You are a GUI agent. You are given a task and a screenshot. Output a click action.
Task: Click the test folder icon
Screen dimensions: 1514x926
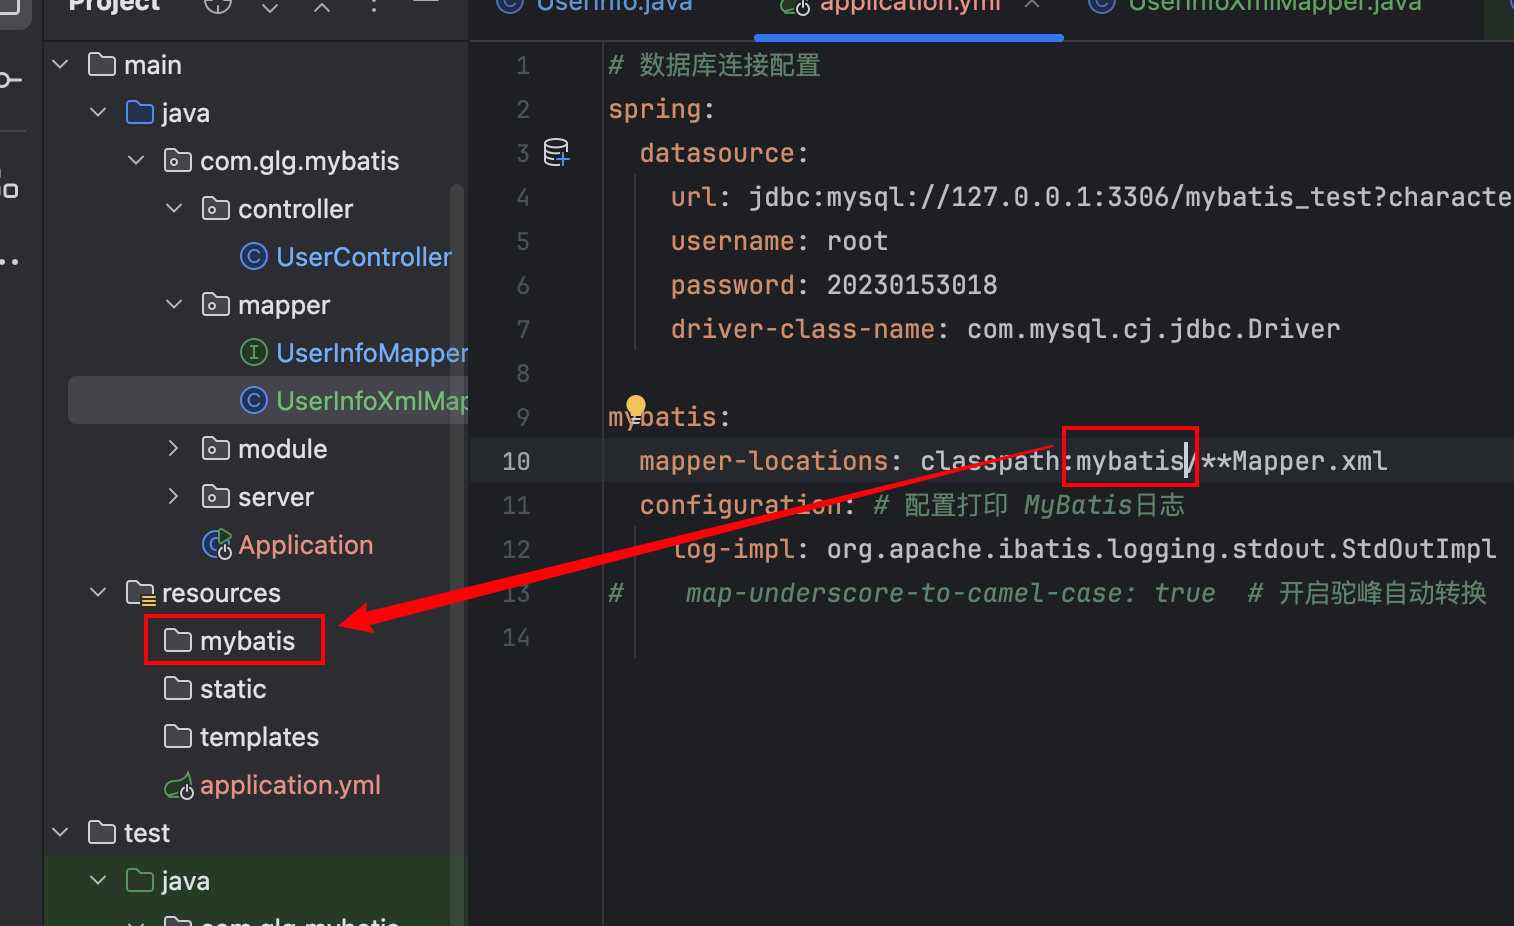pos(102,833)
